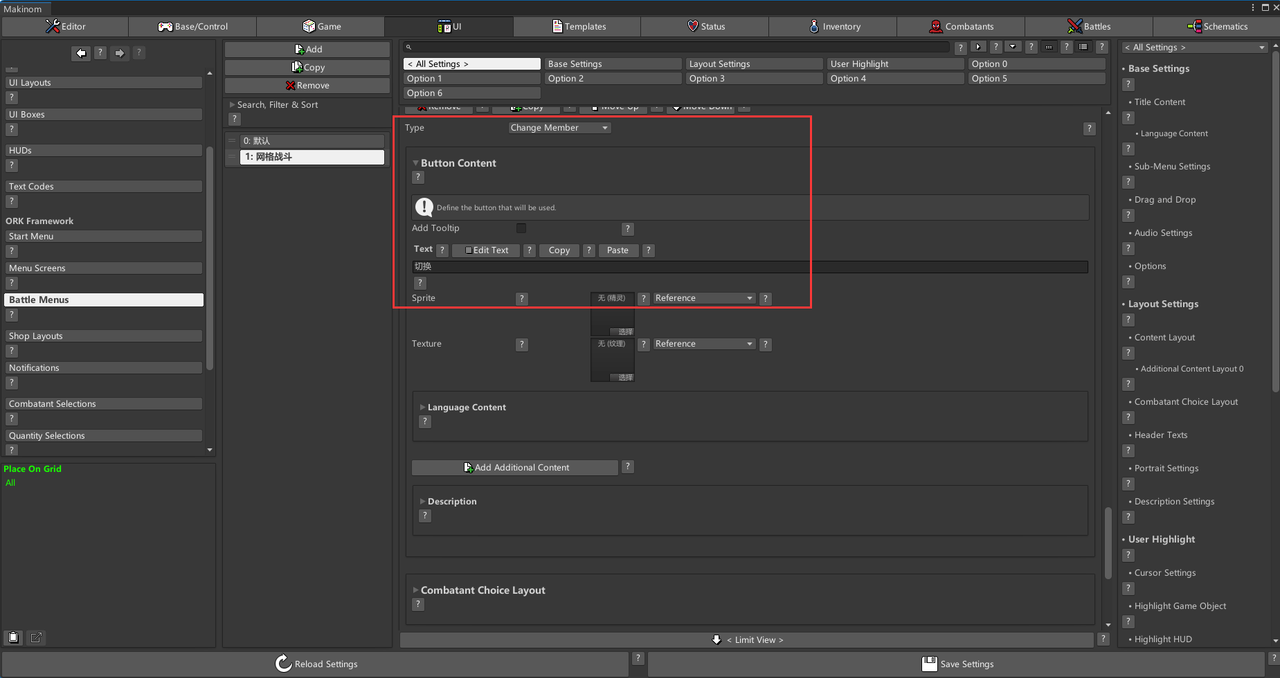The height and width of the screenshot is (678, 1280).
Task: Open help next to the back arrow
Action: click(x=100, y=53)
